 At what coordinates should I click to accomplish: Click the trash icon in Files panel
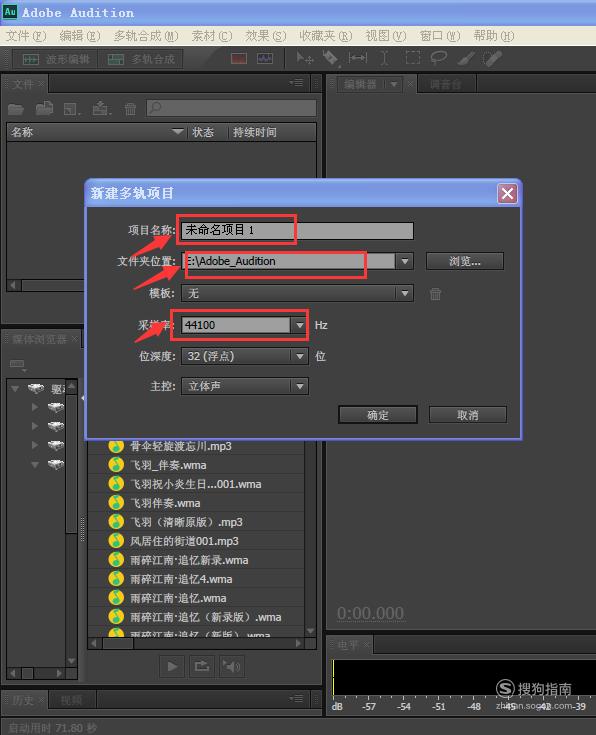click(x=130, y=109)
